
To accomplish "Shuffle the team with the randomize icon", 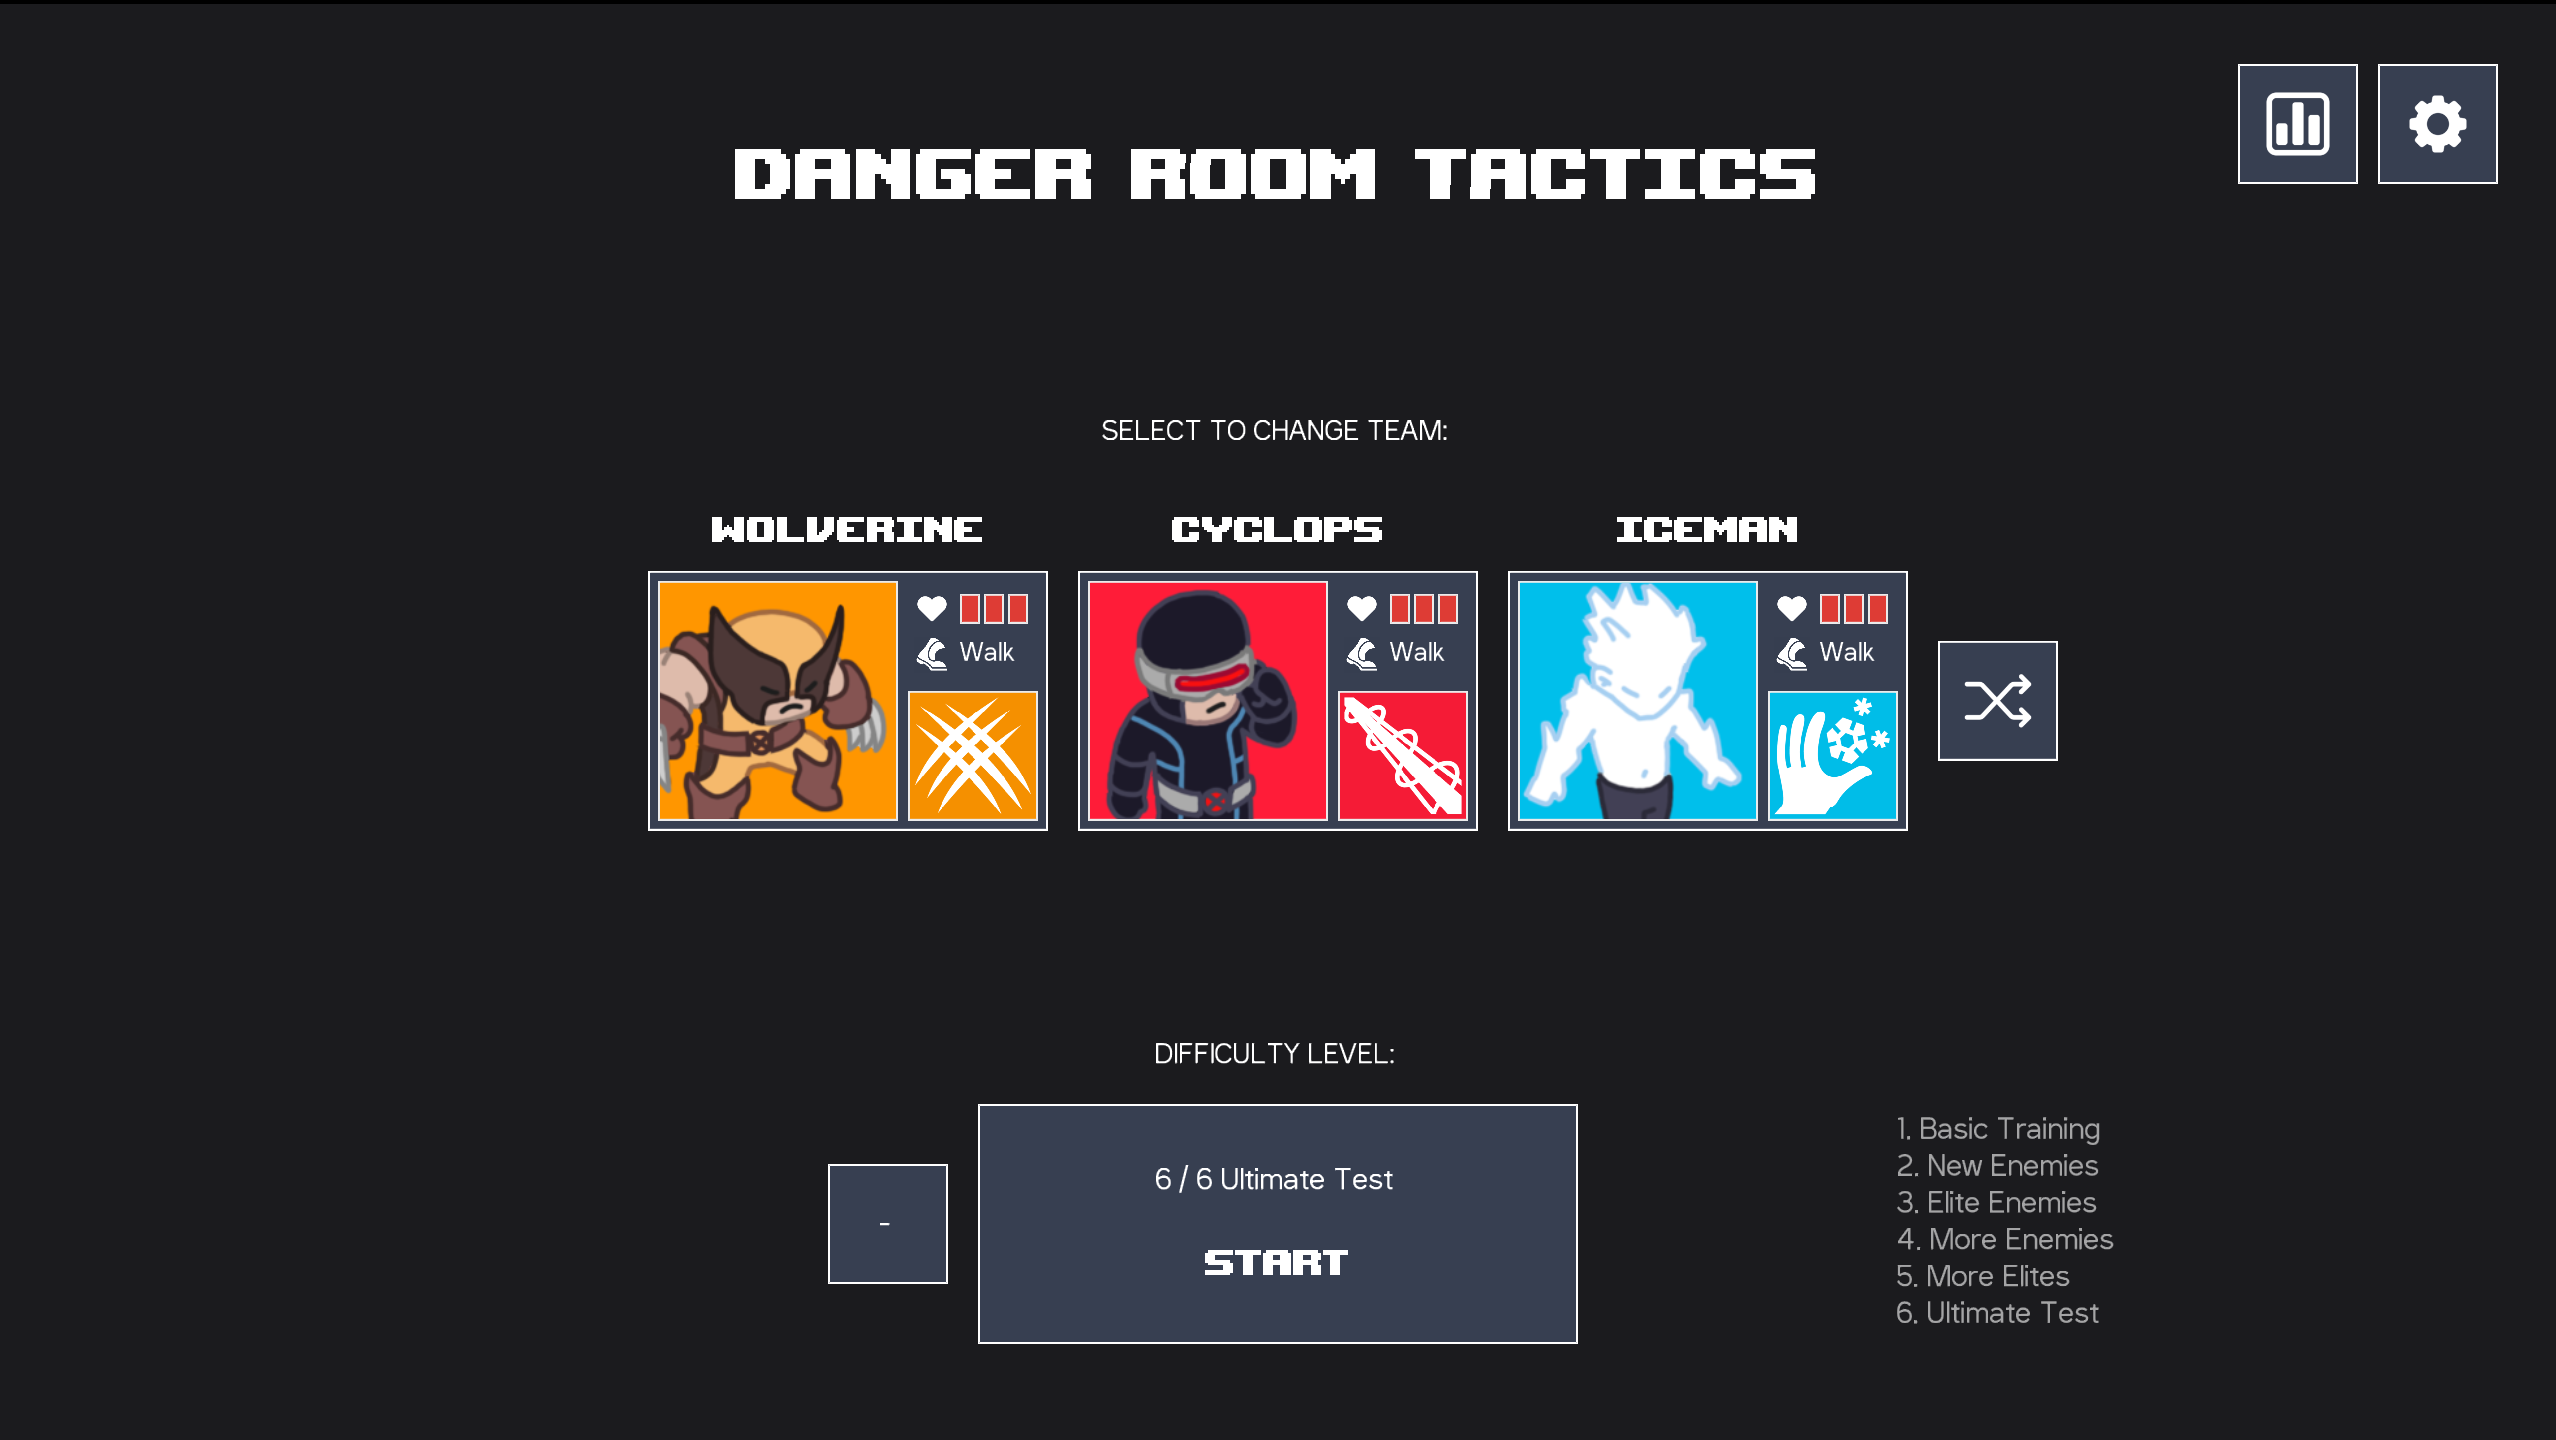I will coord(1997,701).
